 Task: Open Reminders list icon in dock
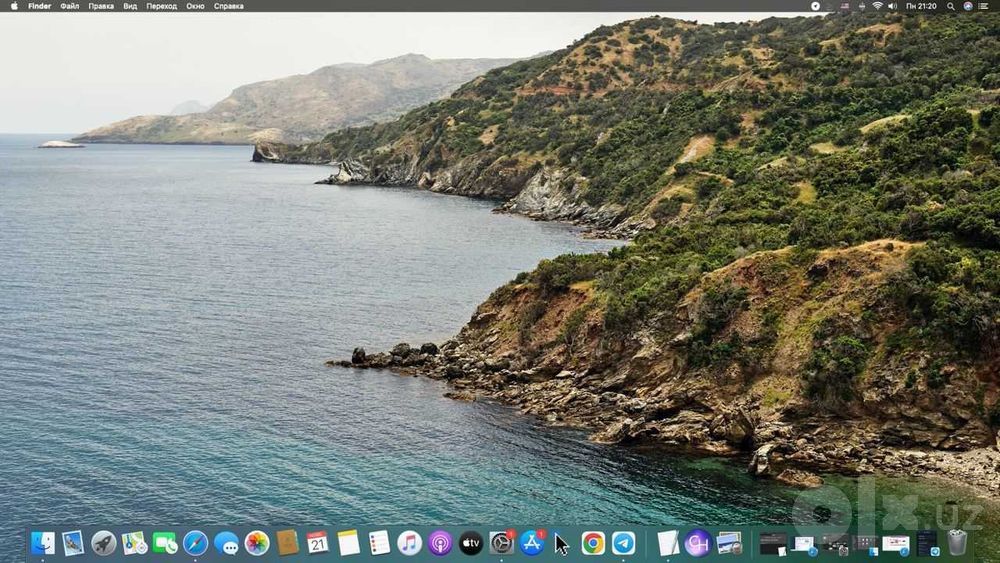379,543
